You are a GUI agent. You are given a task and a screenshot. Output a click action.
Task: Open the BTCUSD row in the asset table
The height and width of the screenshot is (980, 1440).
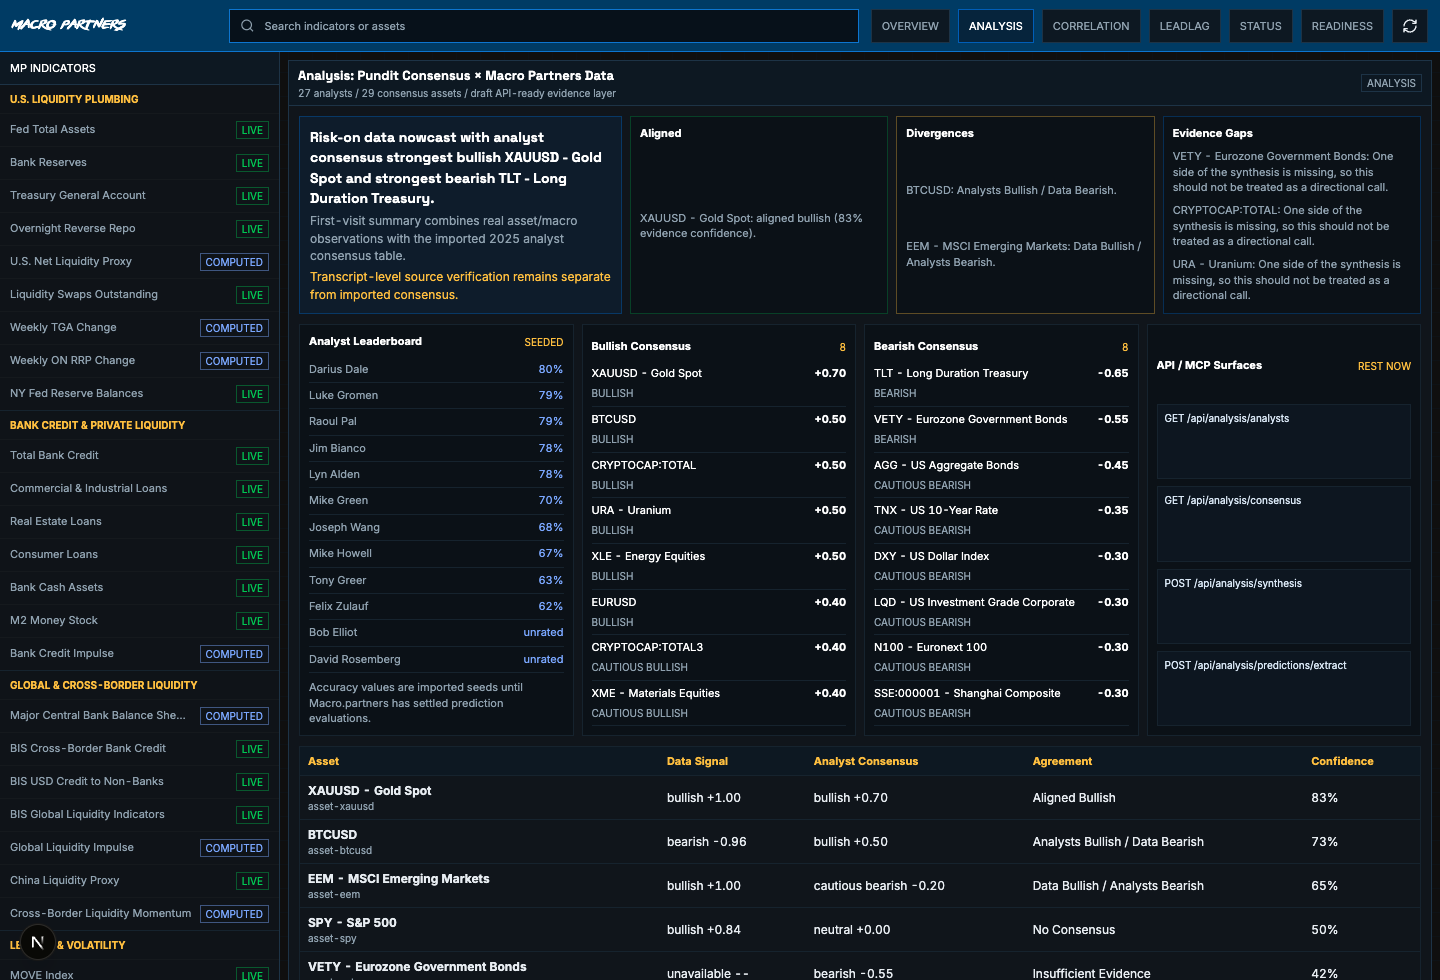[860, 842]
